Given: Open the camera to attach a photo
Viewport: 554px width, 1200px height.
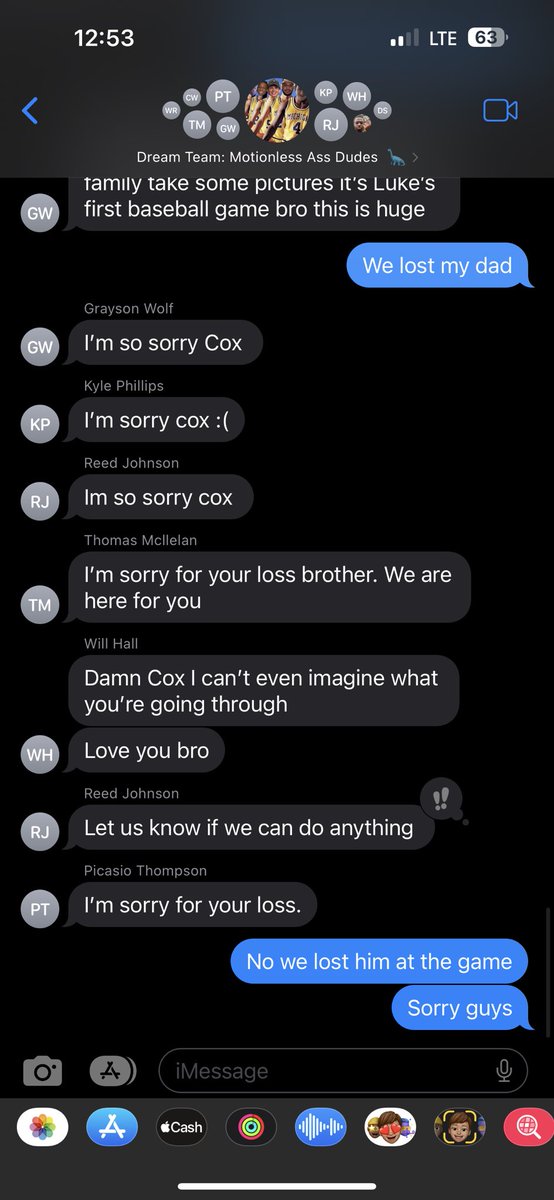Looking at the screenshot, I should click(x=42, y=1071).
